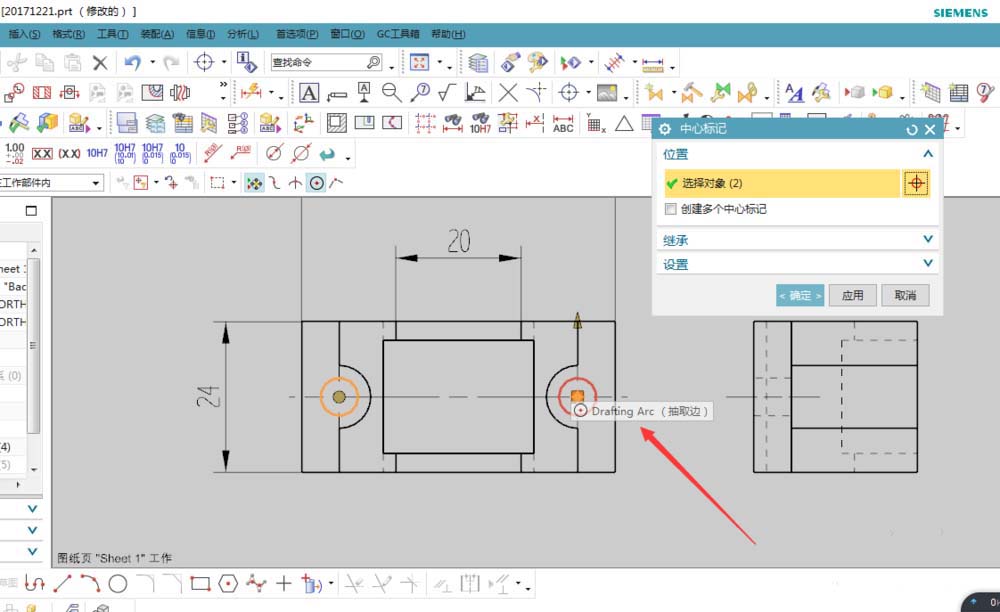Click the Delete X icon in top toolbar

click(100, 62)
